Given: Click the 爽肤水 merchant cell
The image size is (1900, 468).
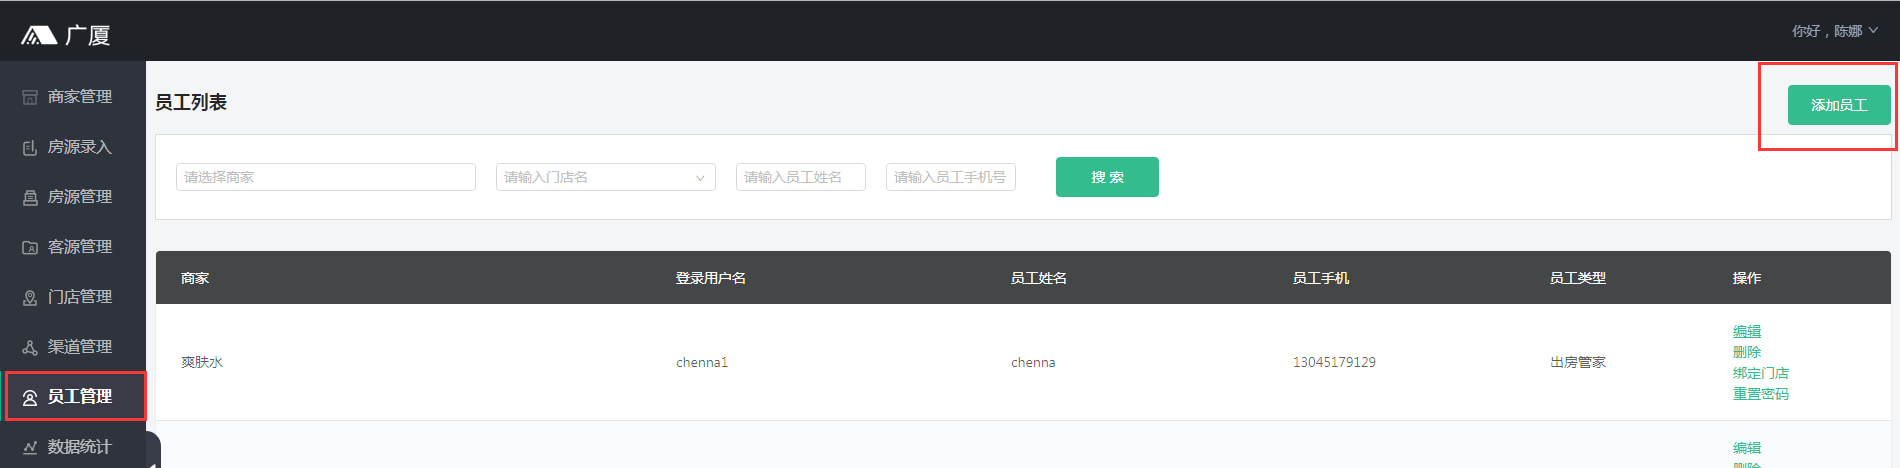Looking at the screenshot, I should (202, 362).
